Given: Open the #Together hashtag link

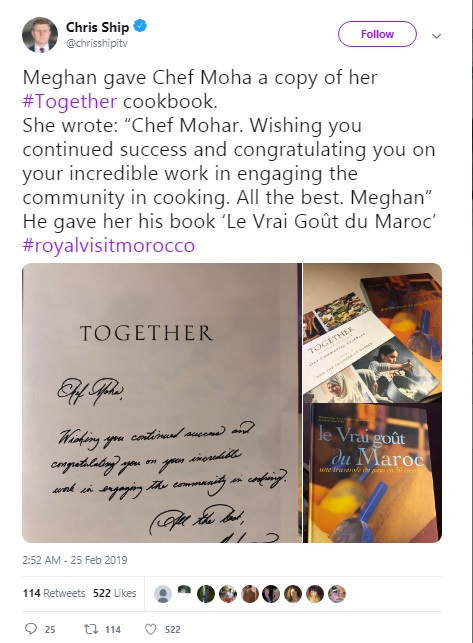Looking at the screenshot, I should point(70,101).
